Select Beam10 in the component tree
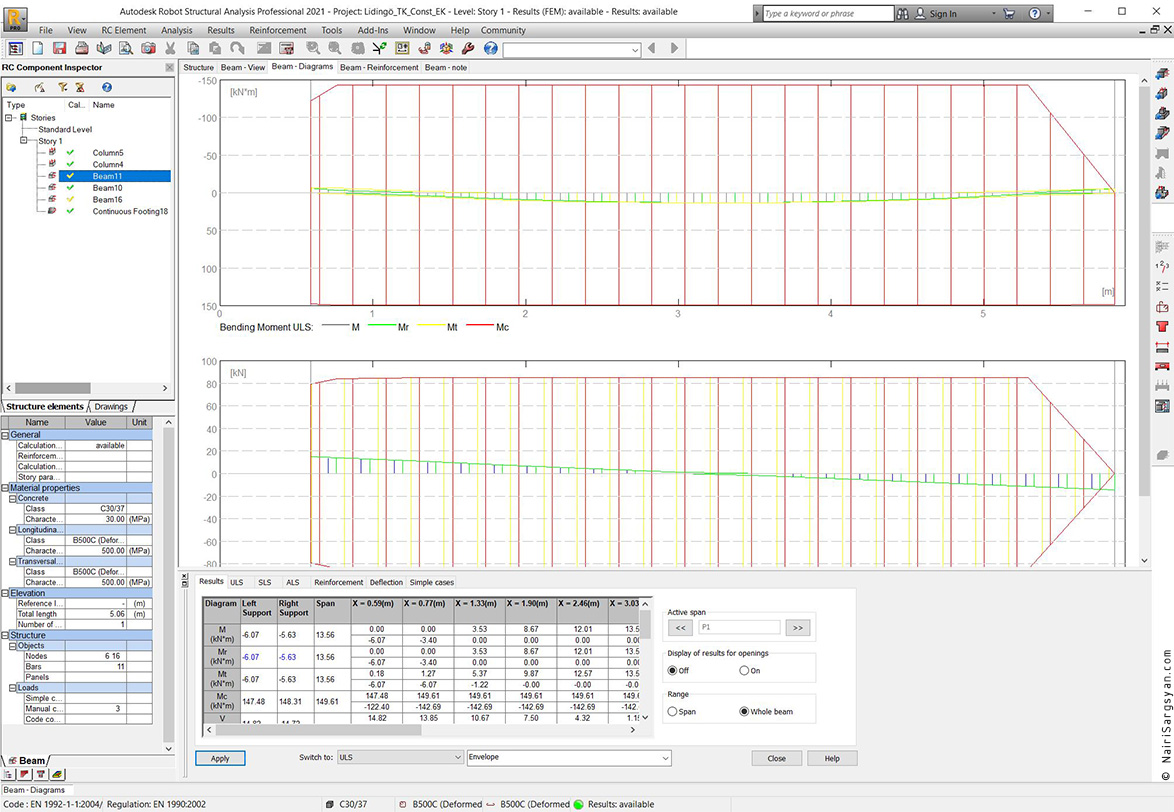 [107, 188]
